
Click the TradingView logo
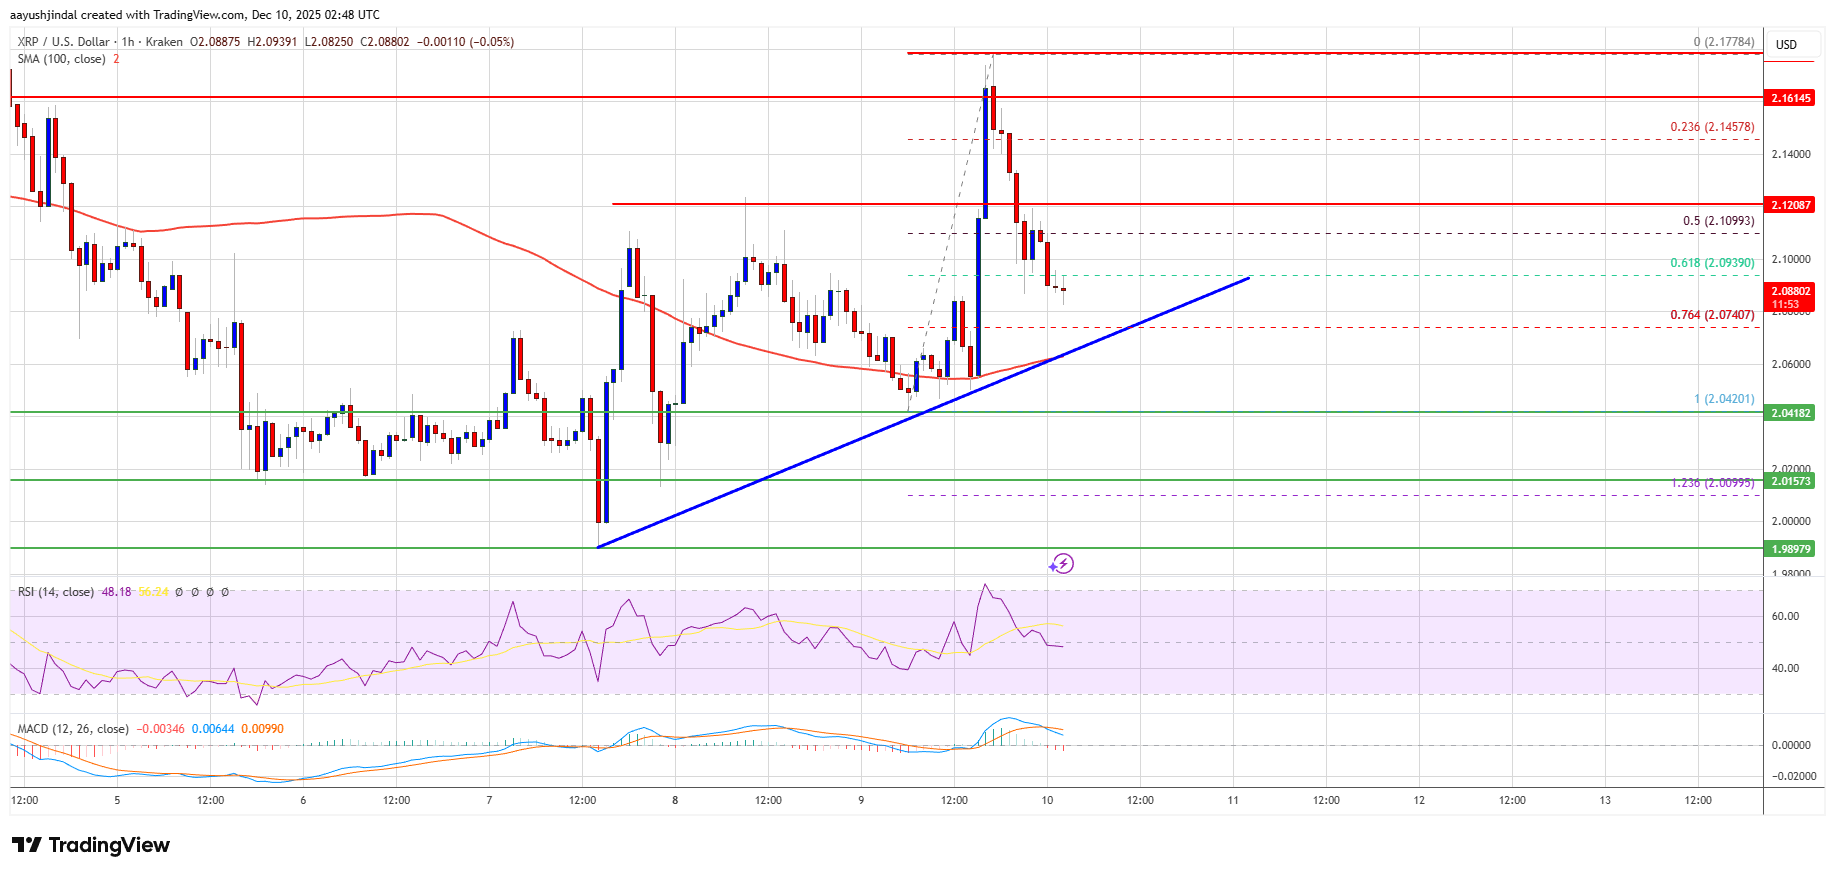(x=91, y=845)
